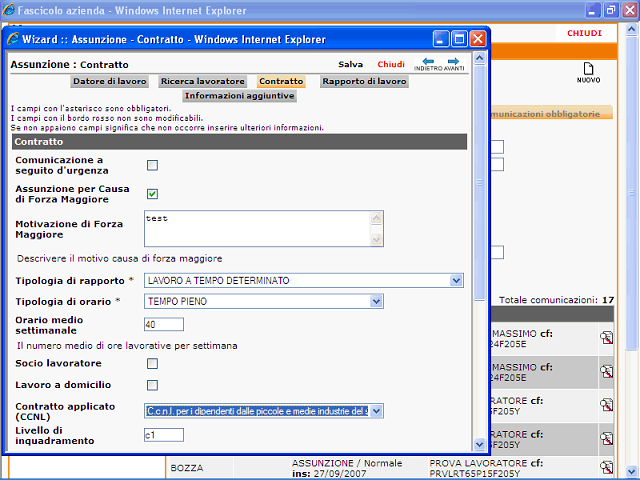The height and width of the screenshot is (480, 640).
Task: Open Informazioni aggiuntive tab
Action: (240, 96)
